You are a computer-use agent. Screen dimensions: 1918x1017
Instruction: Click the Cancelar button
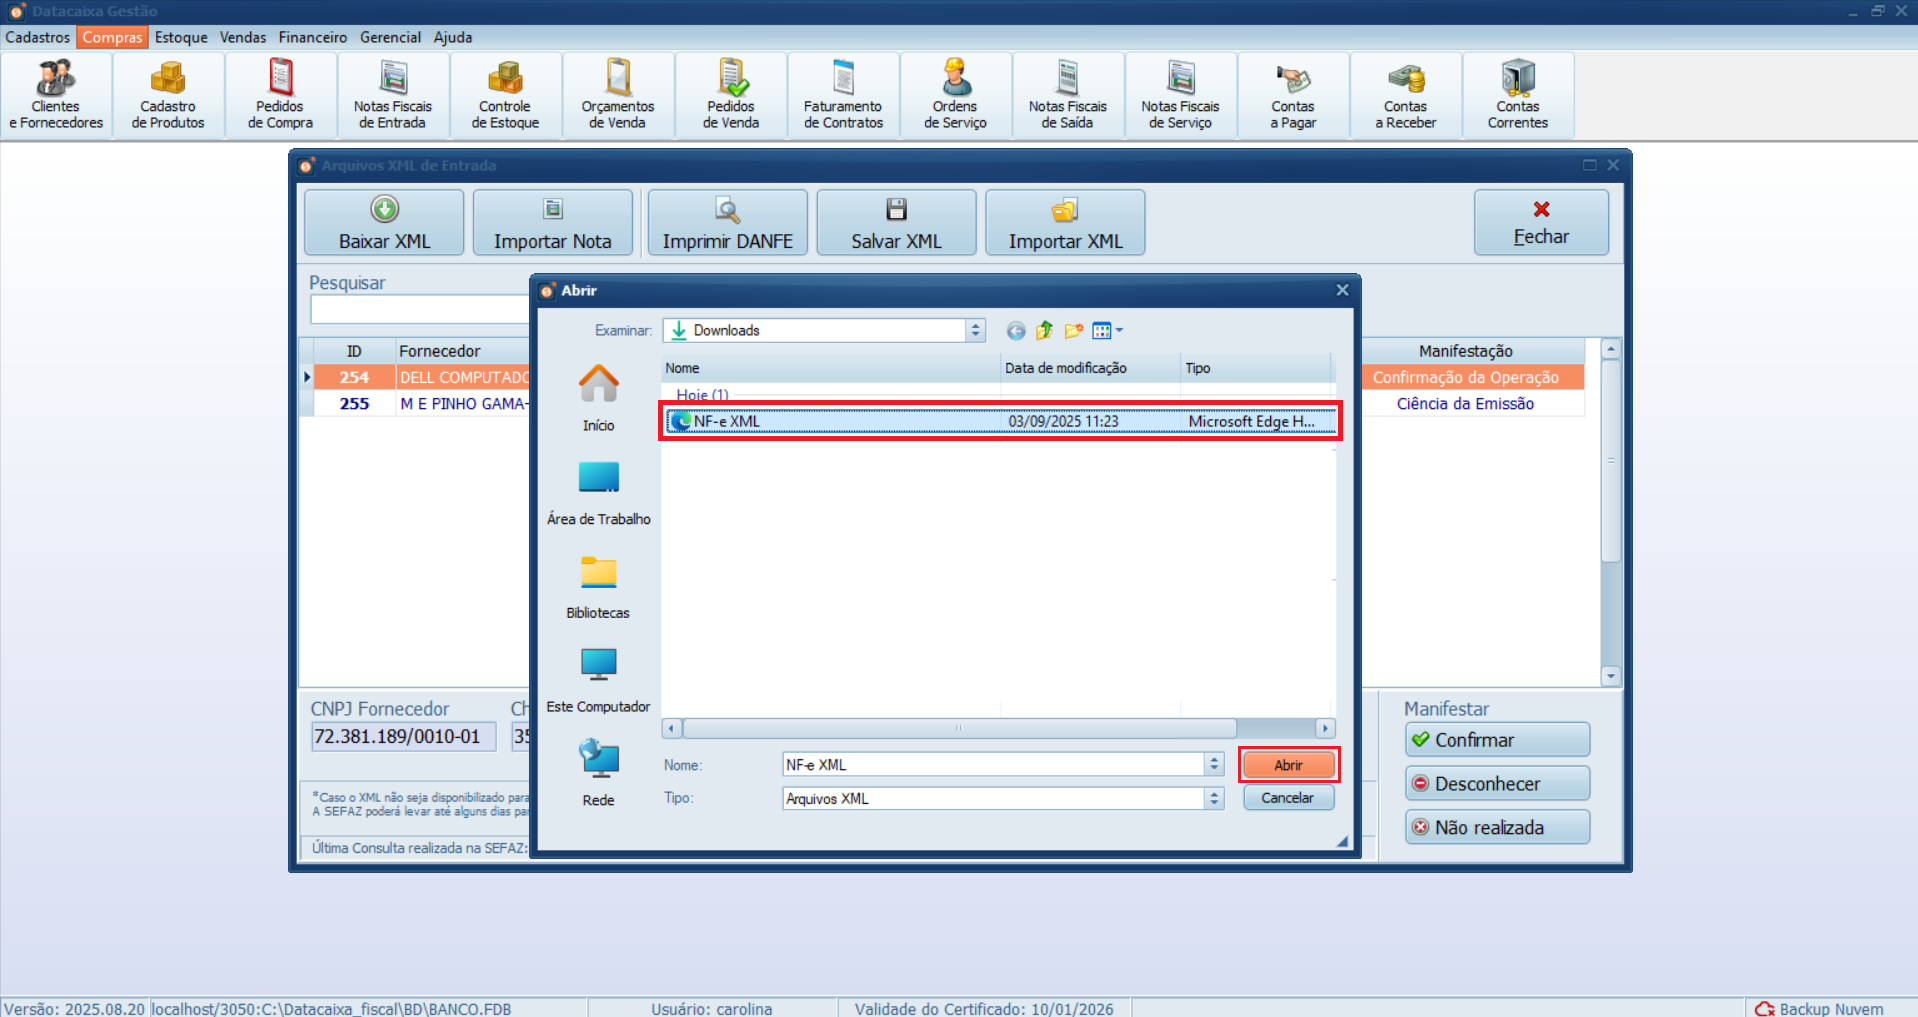click(1288, 797)
